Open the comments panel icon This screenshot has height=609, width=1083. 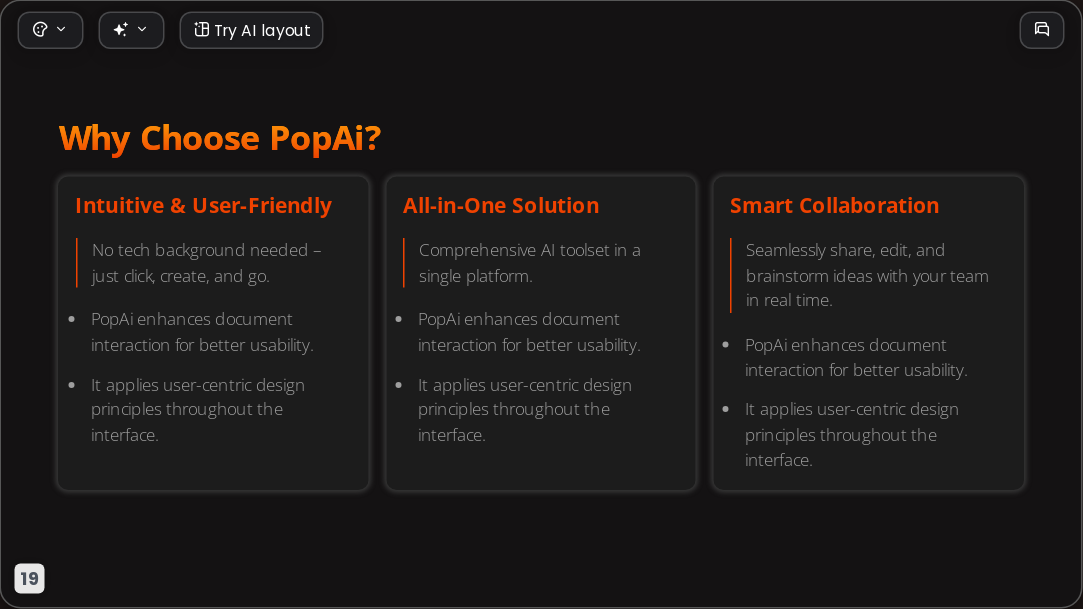[1042, 30]
